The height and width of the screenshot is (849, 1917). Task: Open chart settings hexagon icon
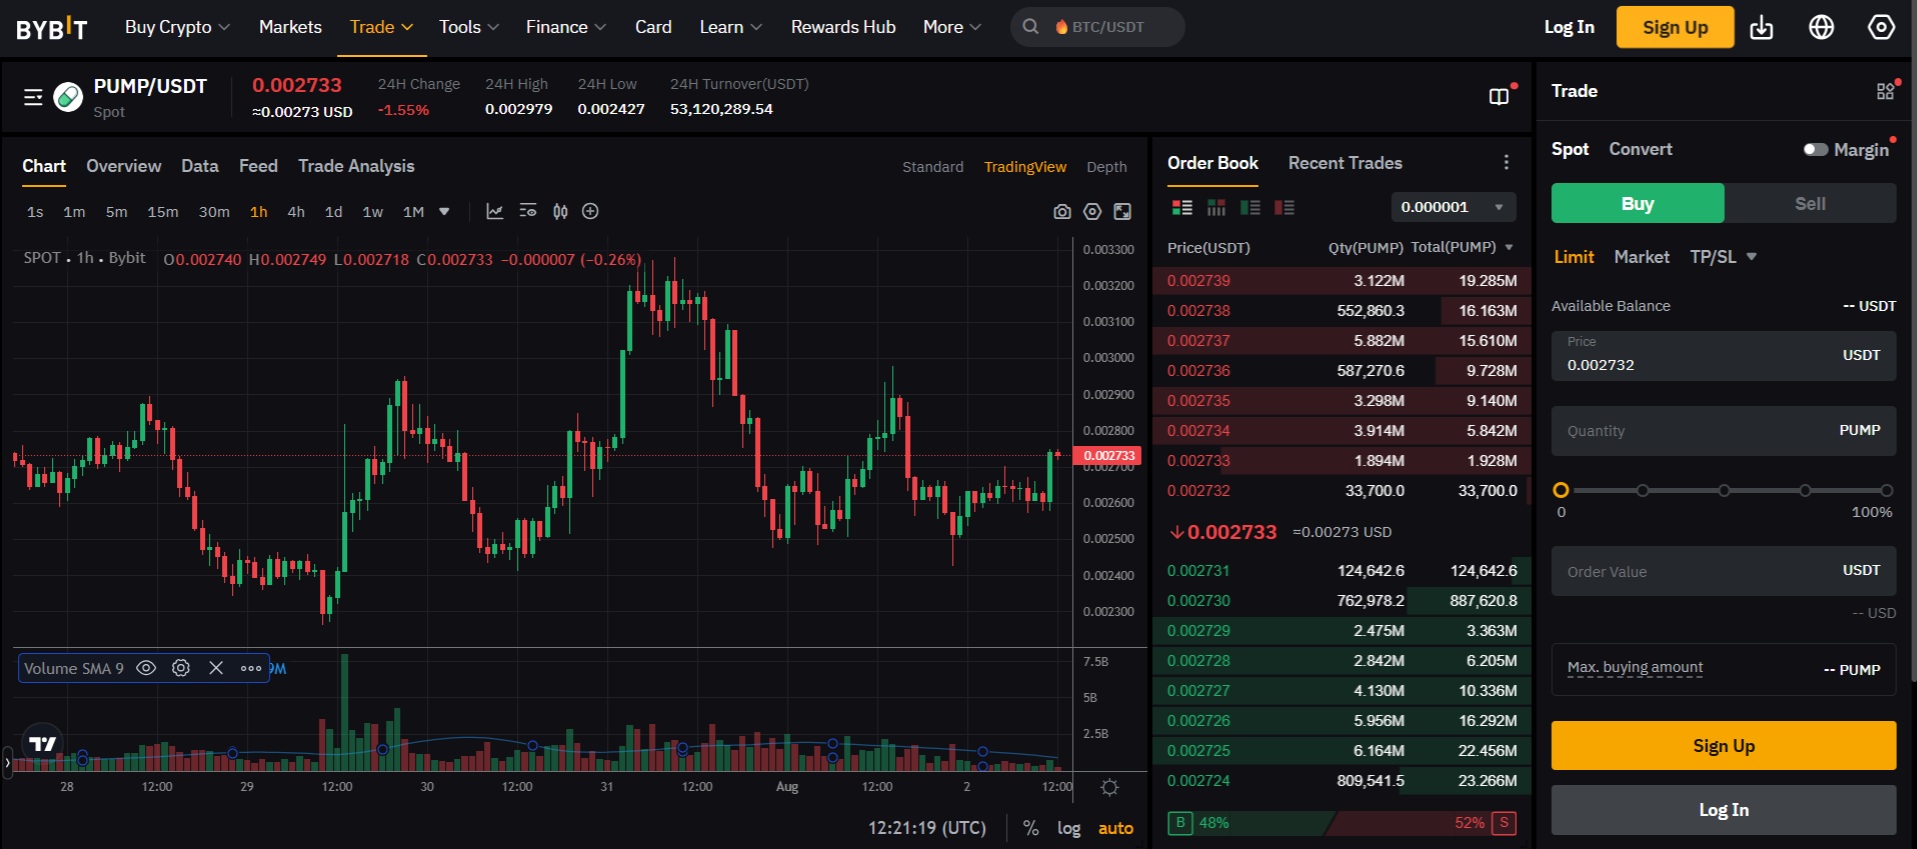click(x=1092, y=212)
